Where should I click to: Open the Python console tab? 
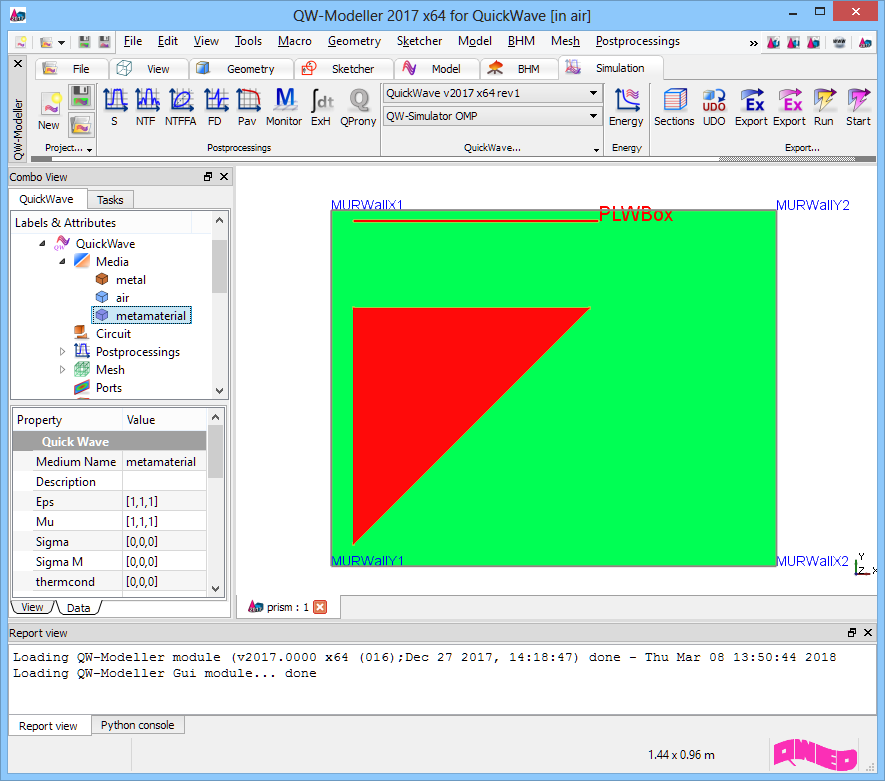pyautogui.click(x=137, y=726)
